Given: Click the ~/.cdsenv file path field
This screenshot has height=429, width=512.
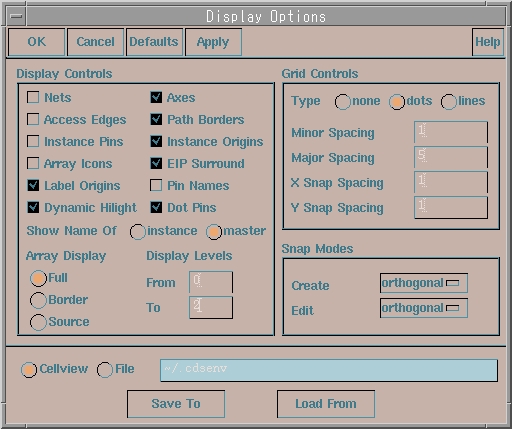Looking at the screenshot, I should tap(329, 370).
